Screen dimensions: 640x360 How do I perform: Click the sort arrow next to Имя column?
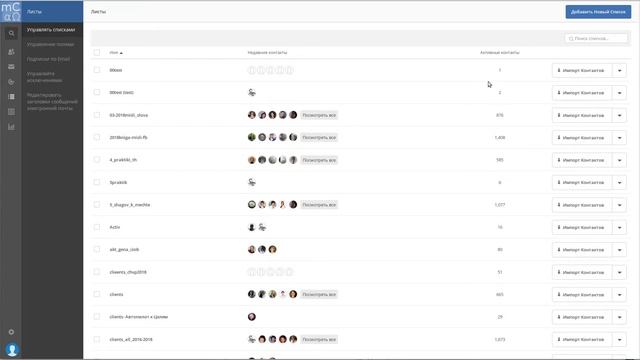pyautogui.click(x=121, y=53)
